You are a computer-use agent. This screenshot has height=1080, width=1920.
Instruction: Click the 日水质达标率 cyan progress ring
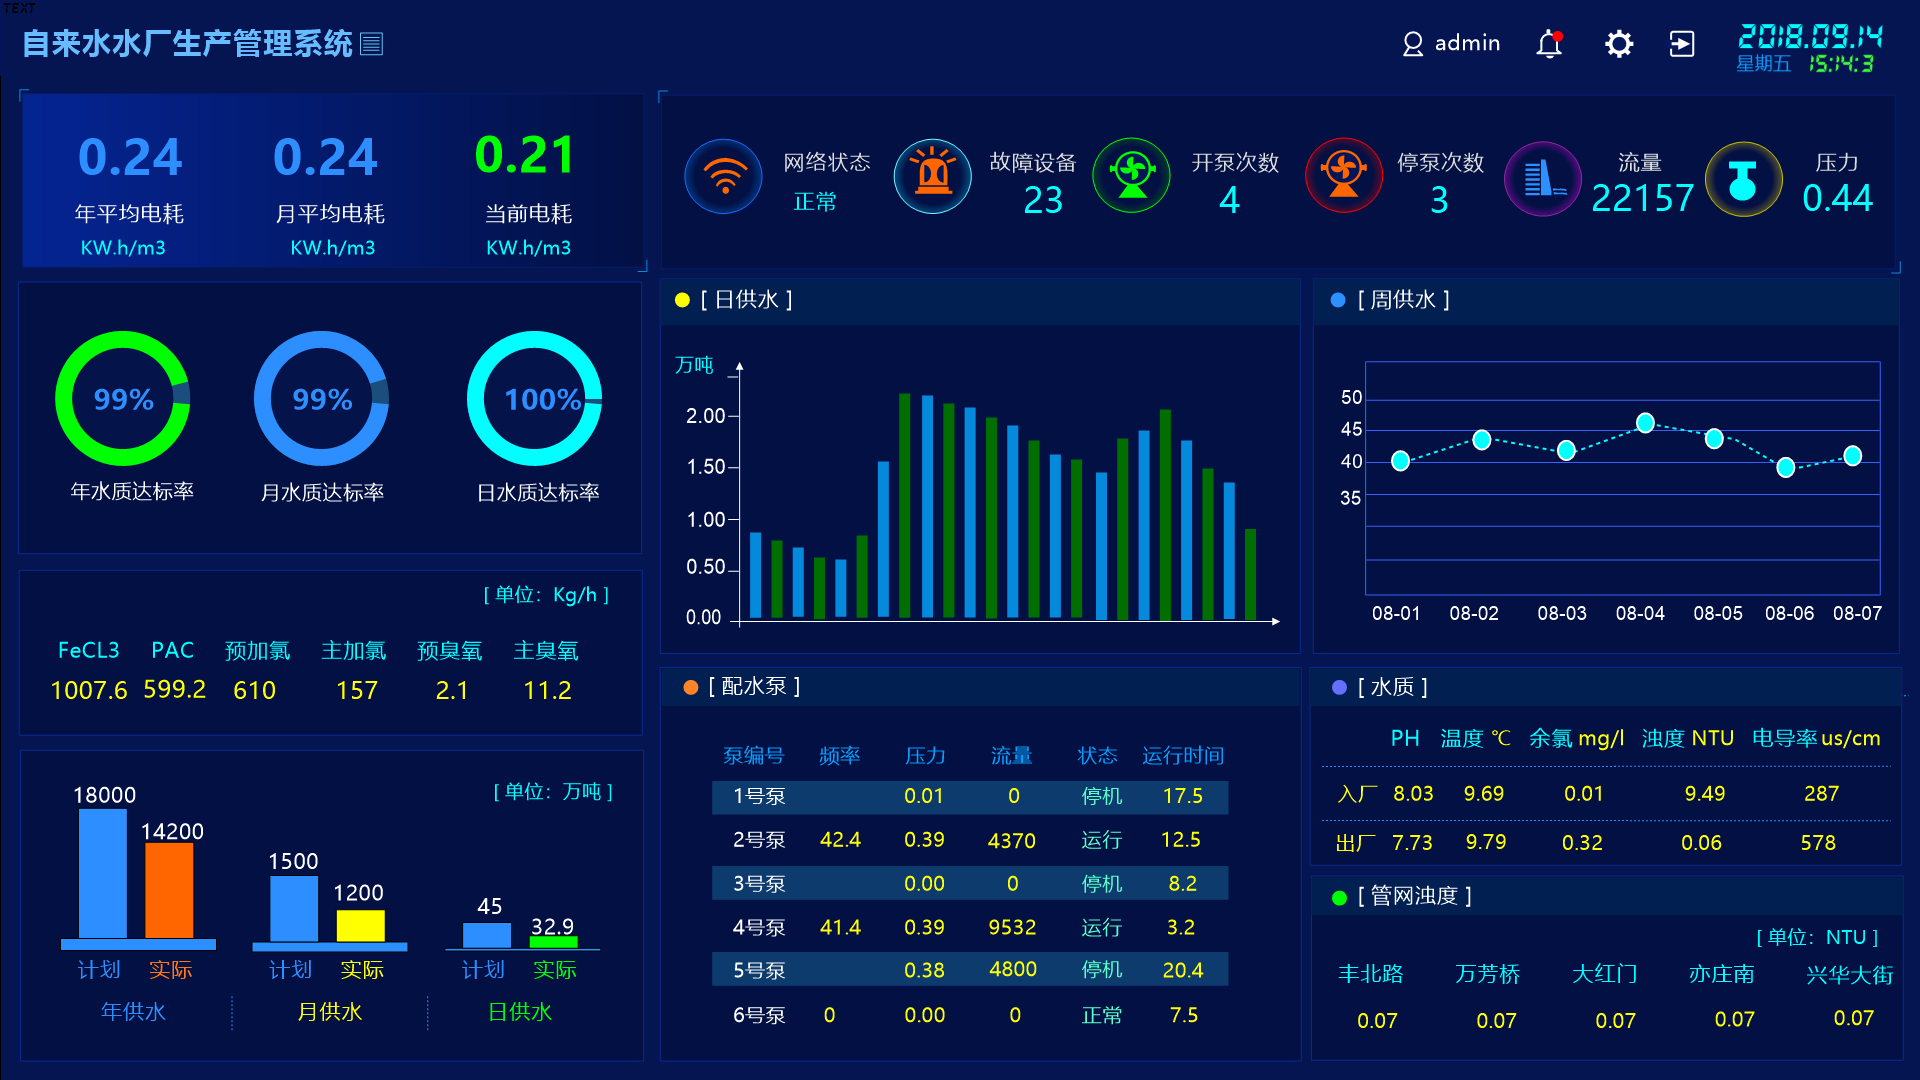[x=535, y=399]
